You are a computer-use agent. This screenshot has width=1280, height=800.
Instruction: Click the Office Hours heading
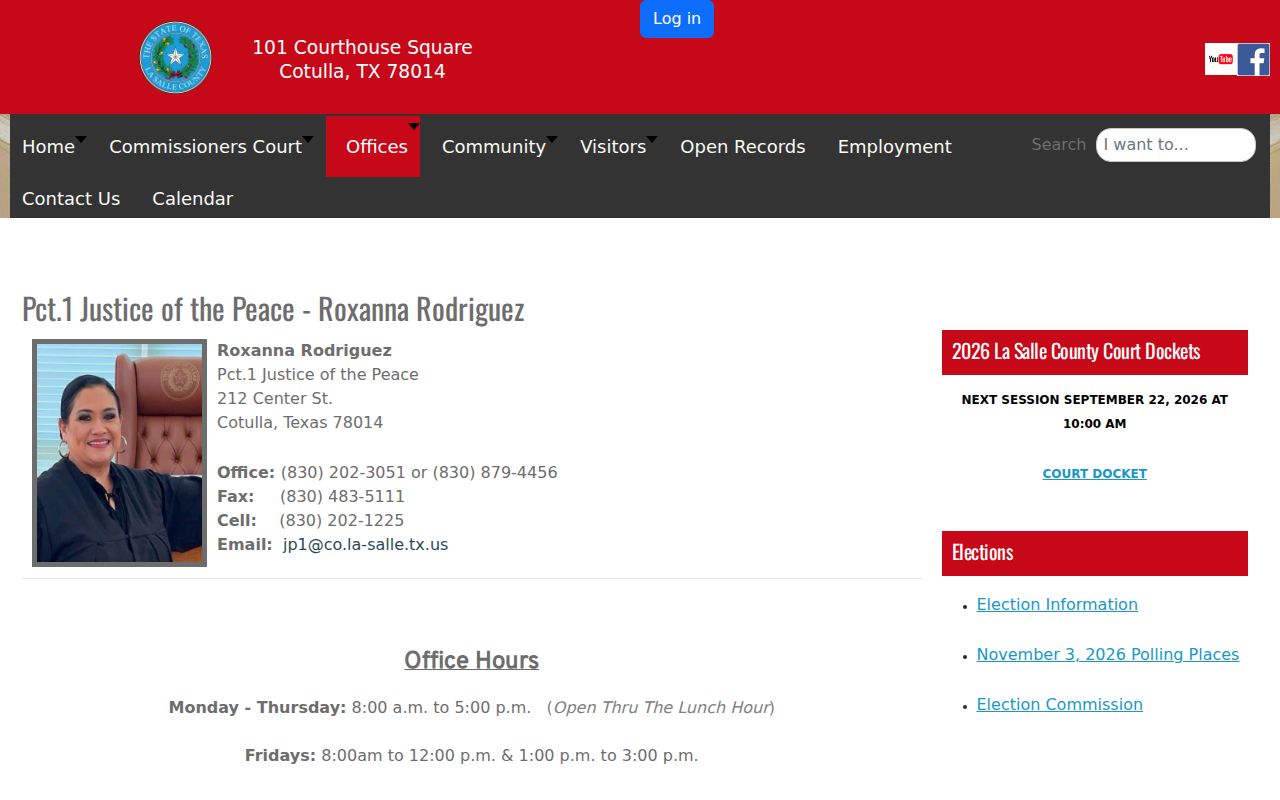tap(472, 660)
